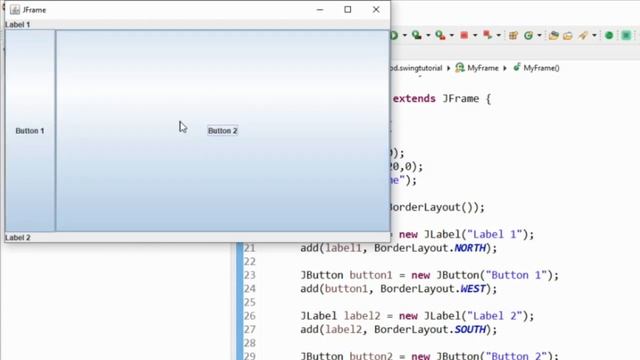The width and height of the screenshot is (640, 360).
Task: Select MyFrame class in breadcrumb
Action: (x=483, y=68)
